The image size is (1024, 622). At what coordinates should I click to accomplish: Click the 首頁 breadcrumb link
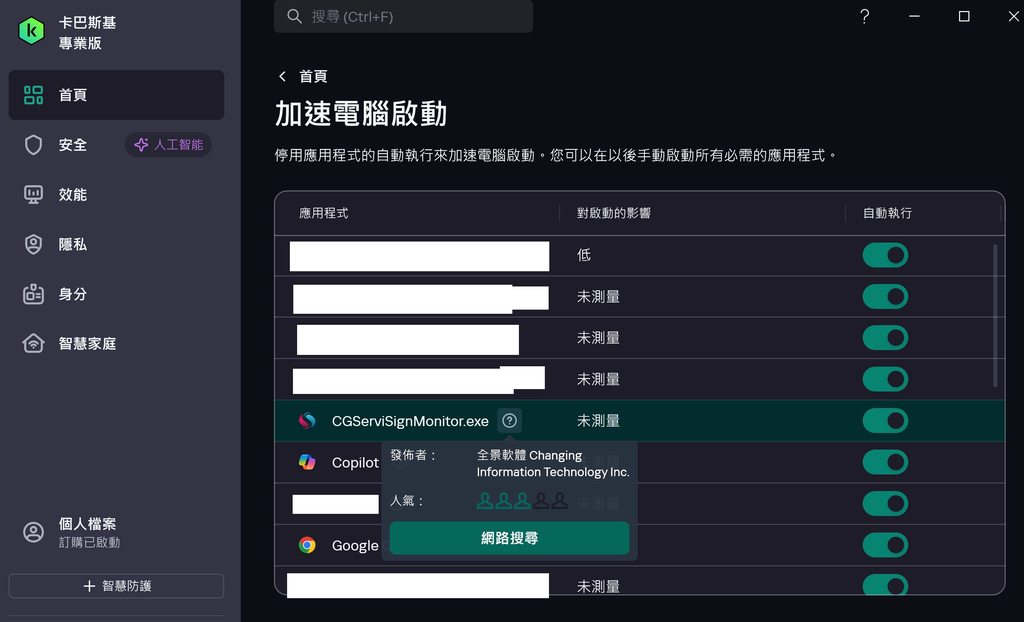point(313,76)
